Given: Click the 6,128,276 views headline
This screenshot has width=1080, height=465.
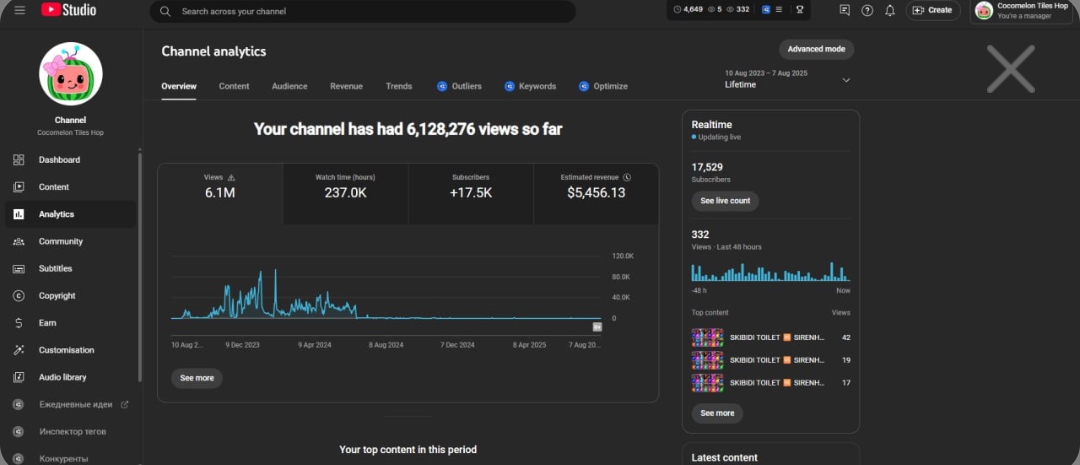Looking at the screenshot, I should (408, 129).
